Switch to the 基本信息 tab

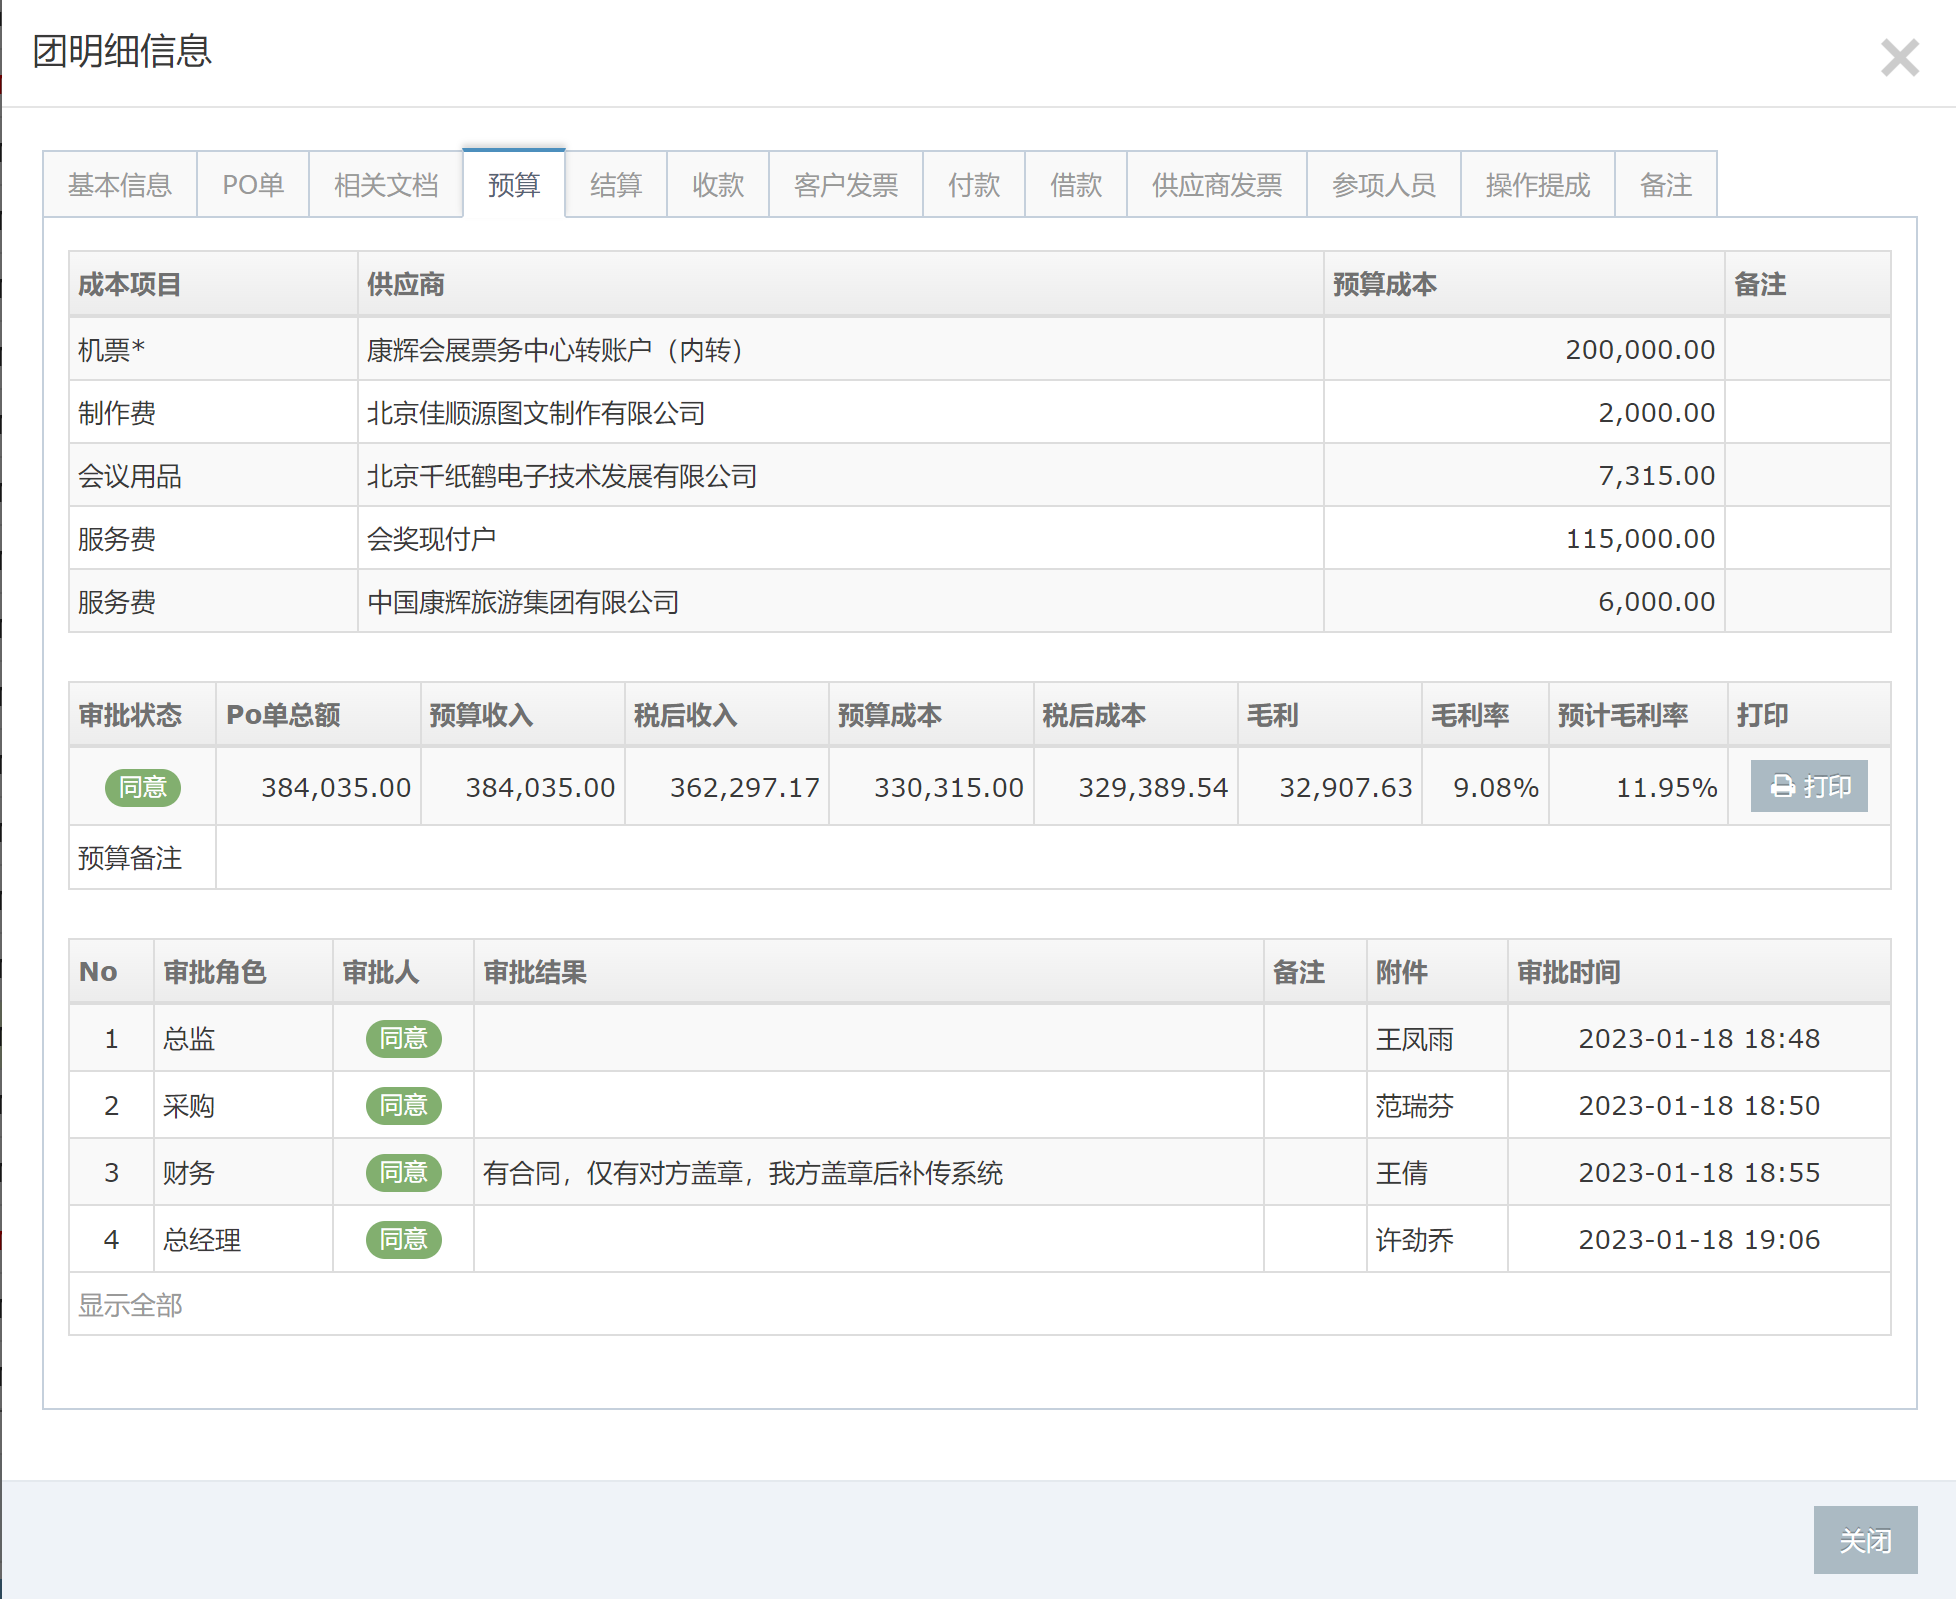pos(120,185)
